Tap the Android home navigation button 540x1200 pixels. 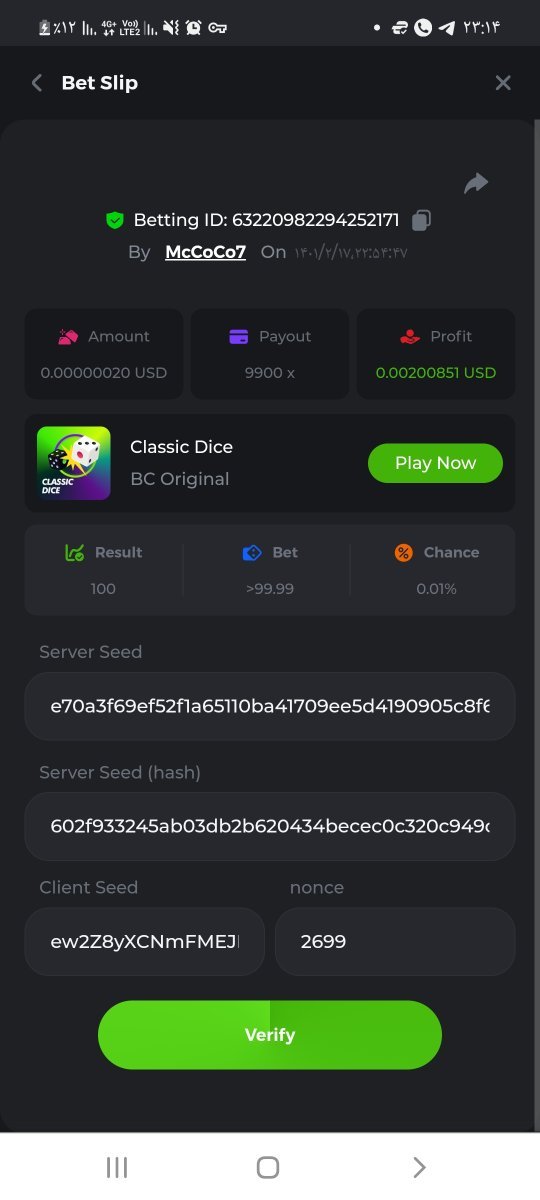(x=268, y=1167)
